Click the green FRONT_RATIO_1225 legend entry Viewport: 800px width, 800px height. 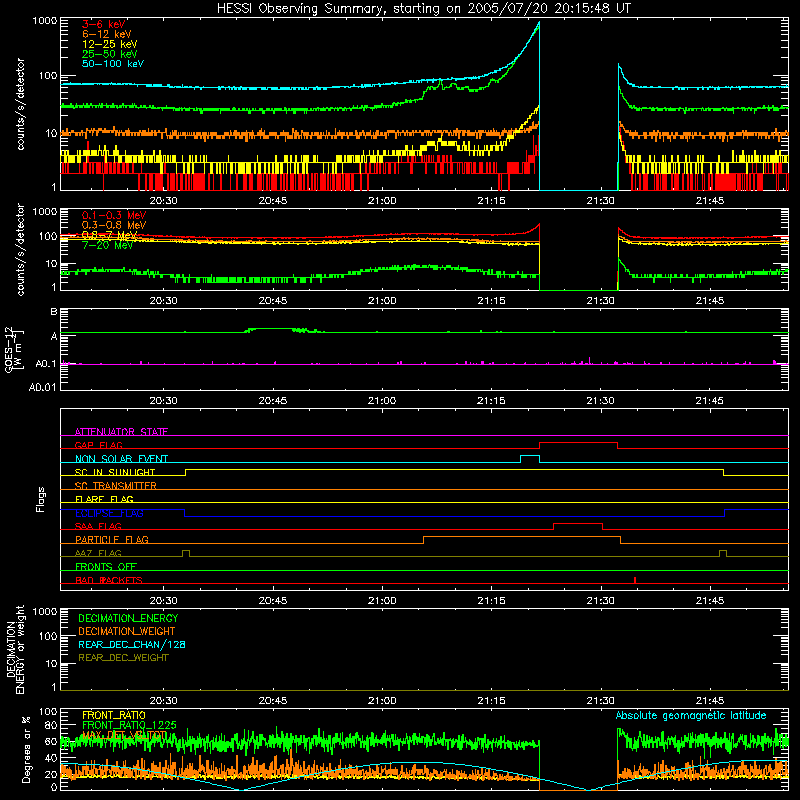[x=129, y=725]
